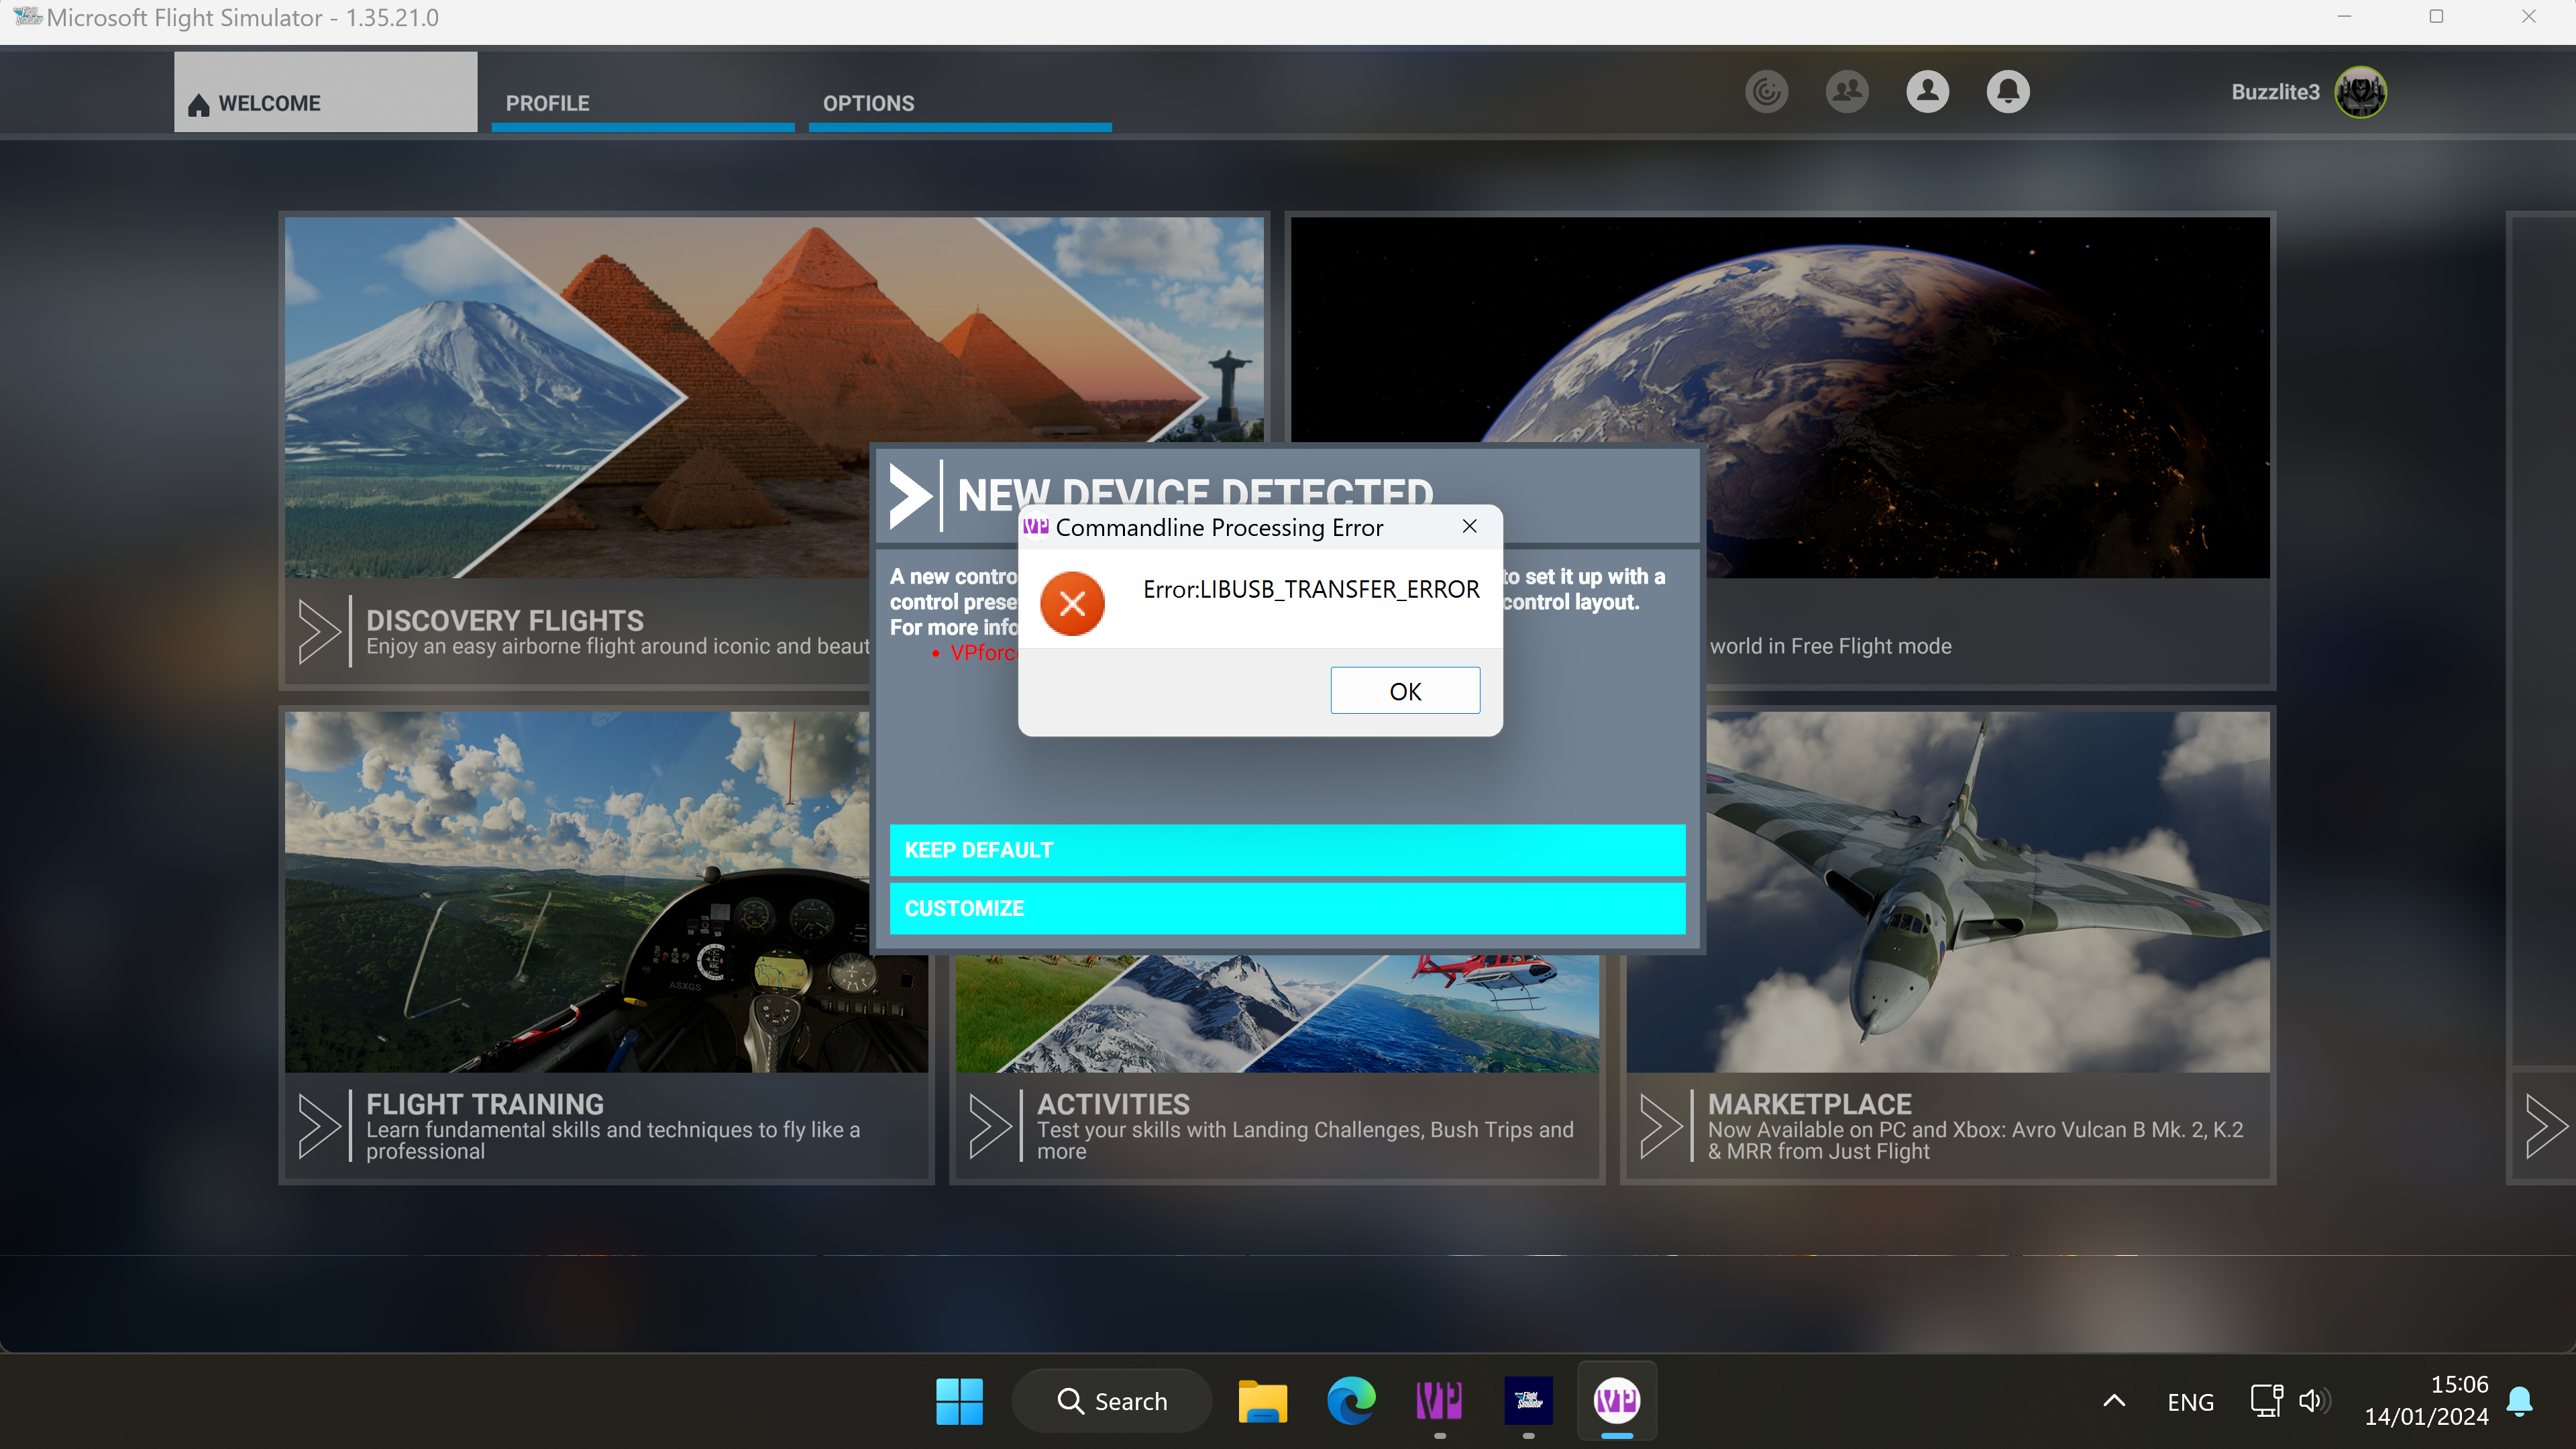2576x1449 pixels.
Task: Dismiss the LIBUSB error by clicking OK
Action: click(1405, 690)
